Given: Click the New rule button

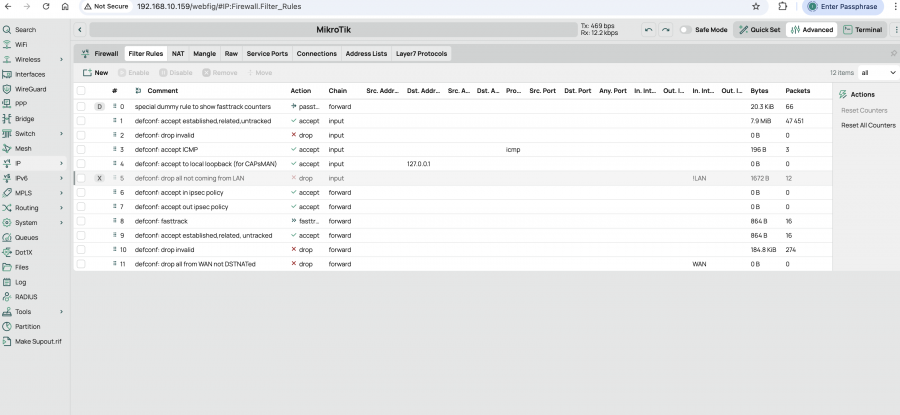Looking at the screenshot, I should click(95, 73).
